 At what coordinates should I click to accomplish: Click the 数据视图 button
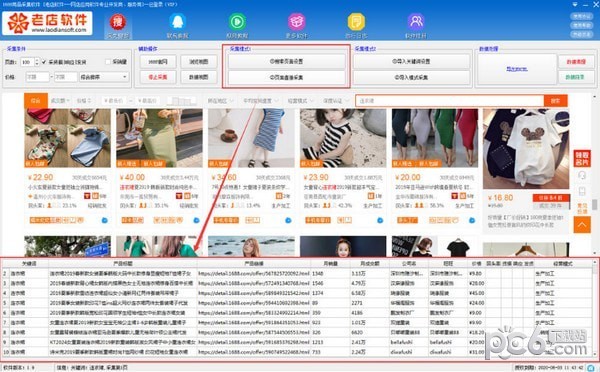[x=199, y=77]
